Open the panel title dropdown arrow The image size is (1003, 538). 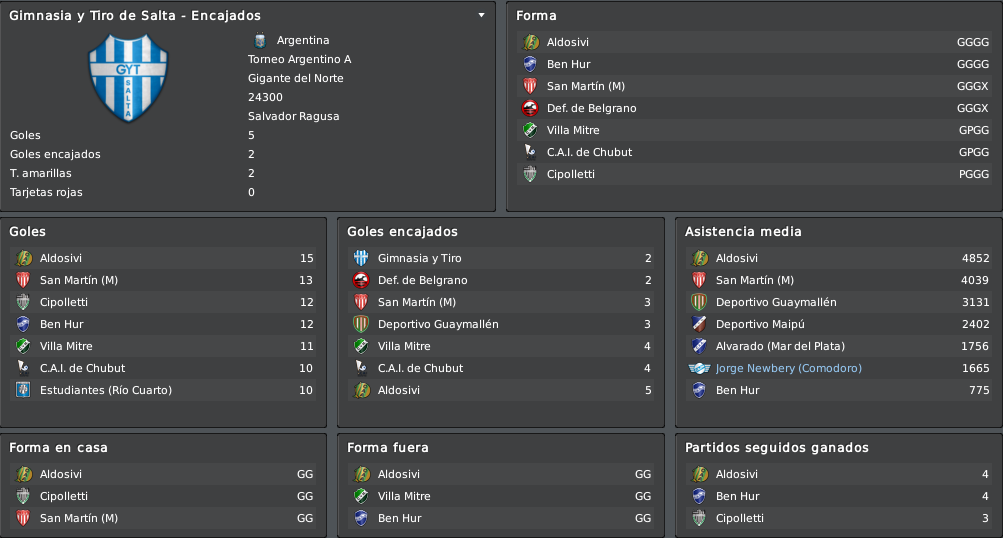tap(481, 15)
